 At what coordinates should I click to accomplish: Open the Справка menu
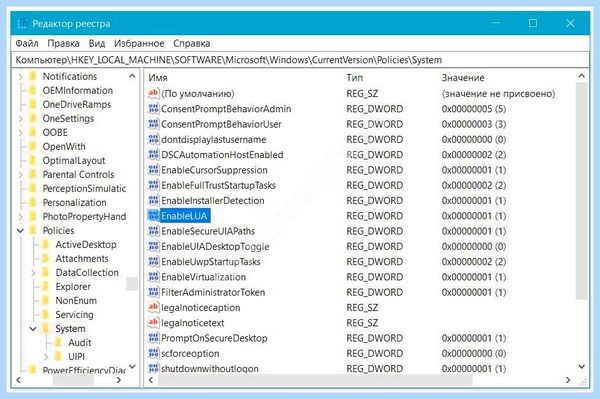(x=192, y=44)
